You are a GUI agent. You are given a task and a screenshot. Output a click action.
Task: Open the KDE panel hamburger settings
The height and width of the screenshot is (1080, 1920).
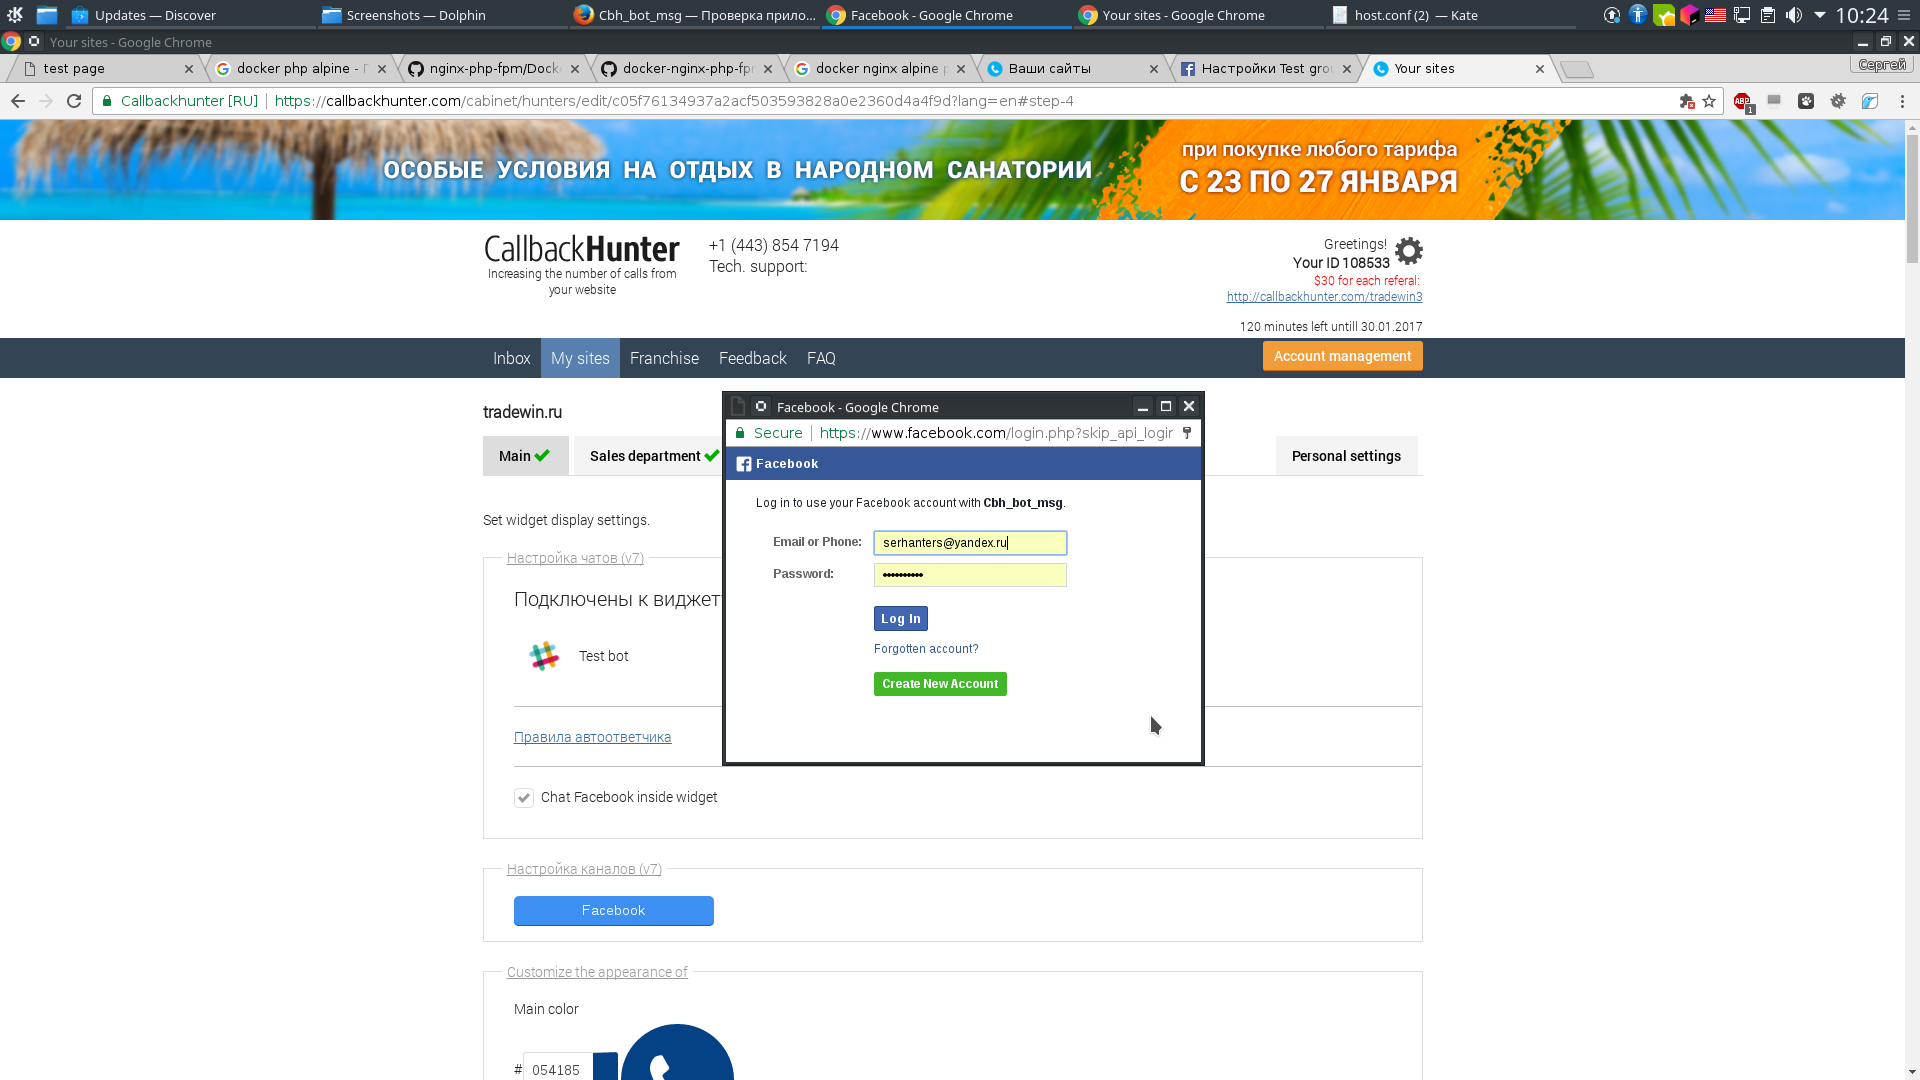click(1904, 15)
